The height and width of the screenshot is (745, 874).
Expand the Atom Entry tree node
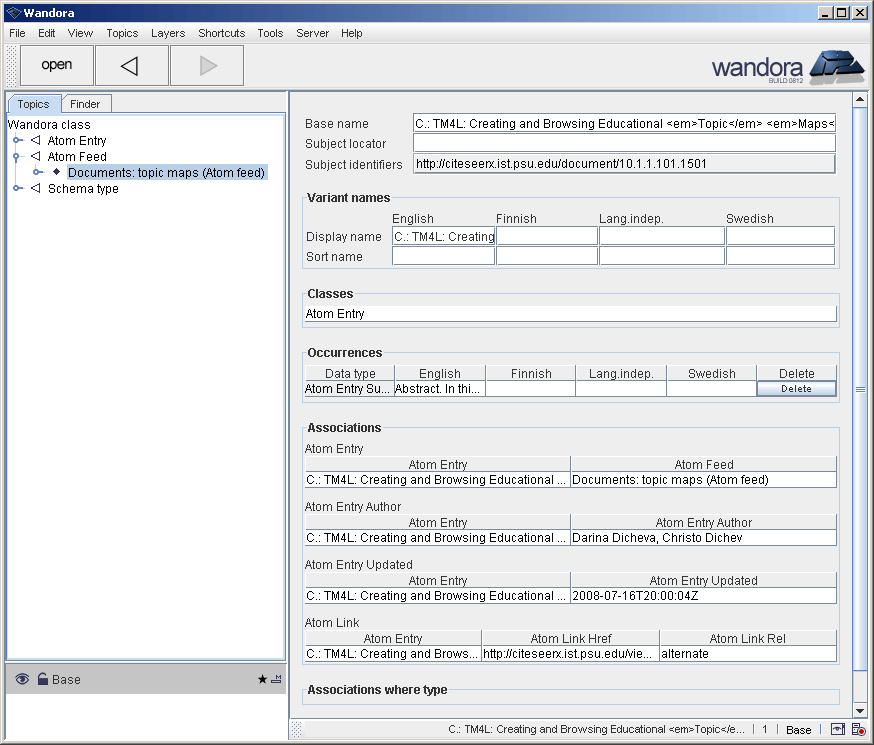pos(17,141)
